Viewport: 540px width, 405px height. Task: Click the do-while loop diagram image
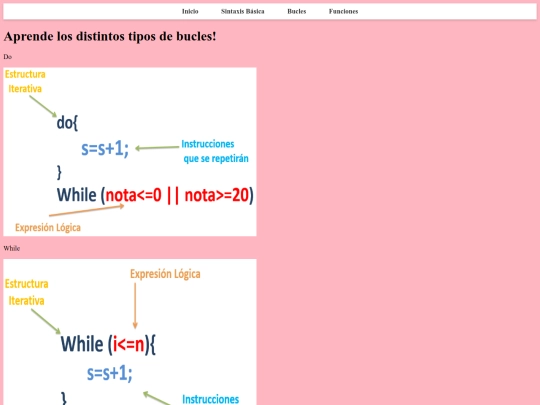pyautogui.click(x=130, y=152)
